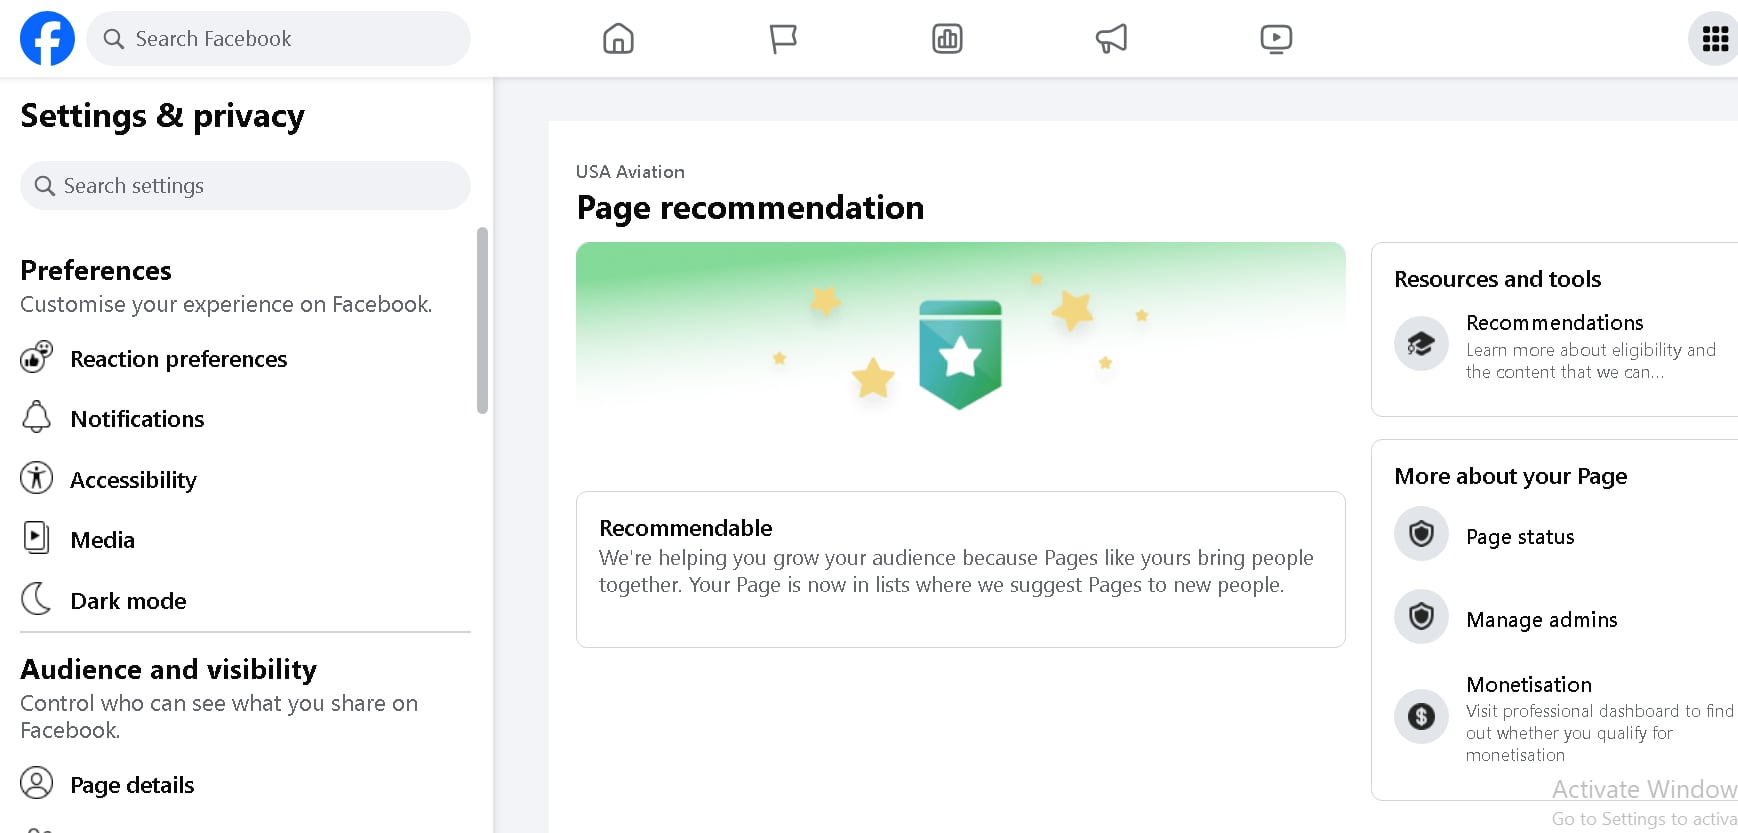Click the Accessibility icon

(37, 478)
